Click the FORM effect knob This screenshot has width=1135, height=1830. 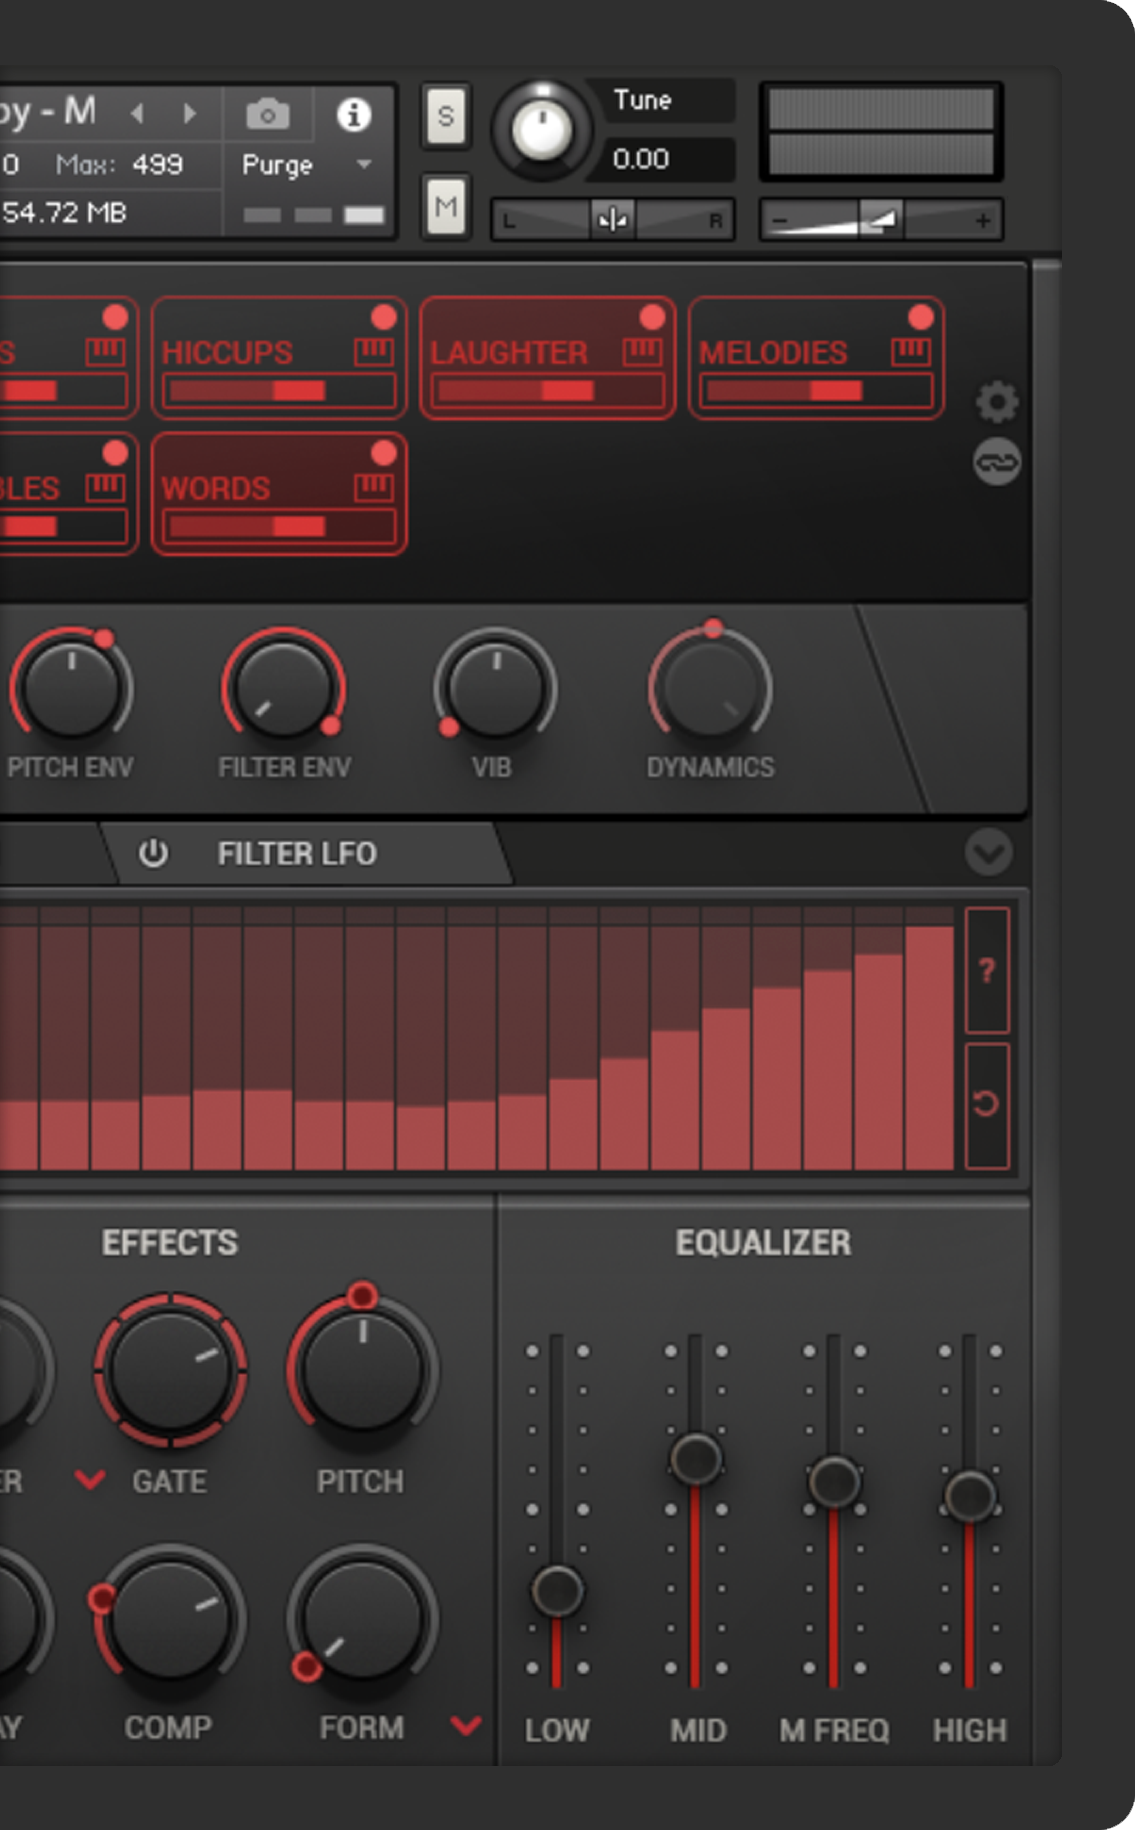click(362, 1620)
